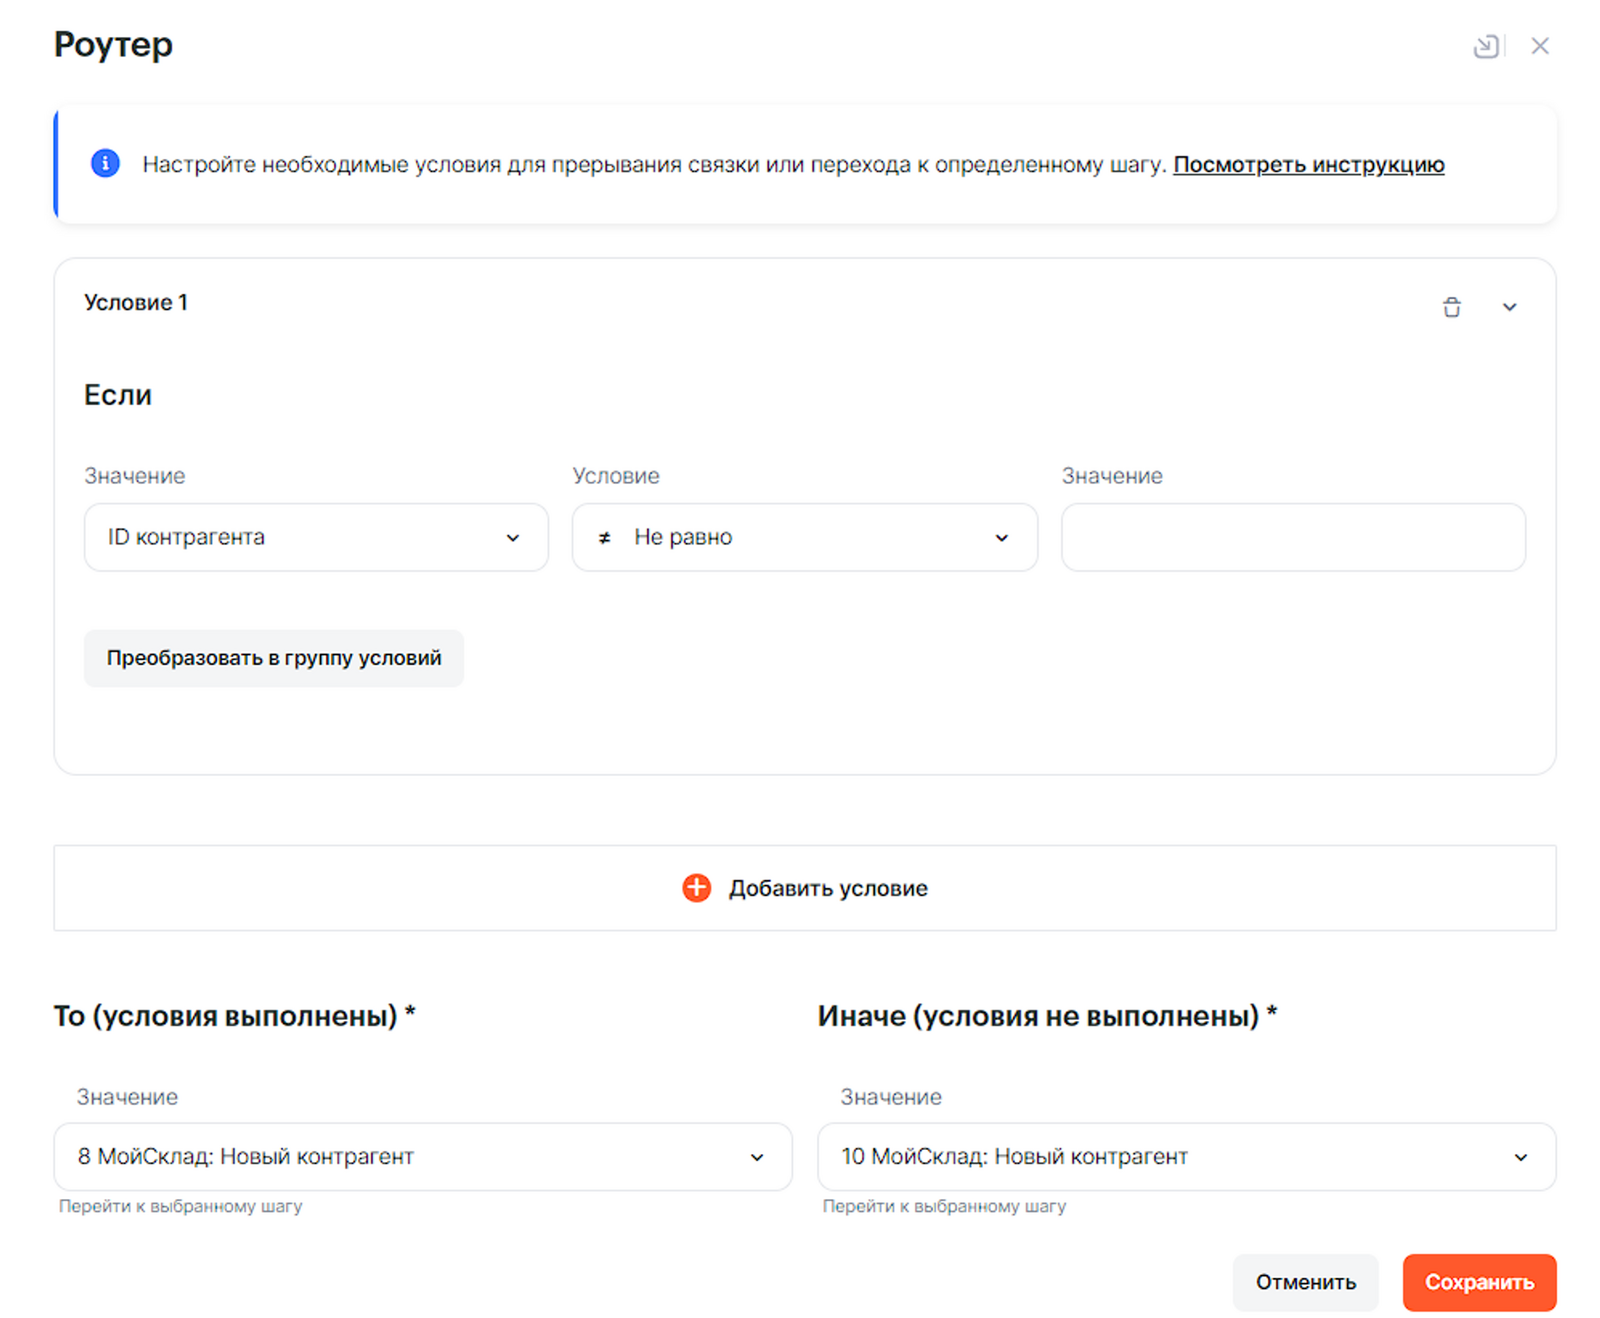The width and height of the screenshot is (1600, 1318).
Task: Click the blue info icon
Action: [105, 163]
